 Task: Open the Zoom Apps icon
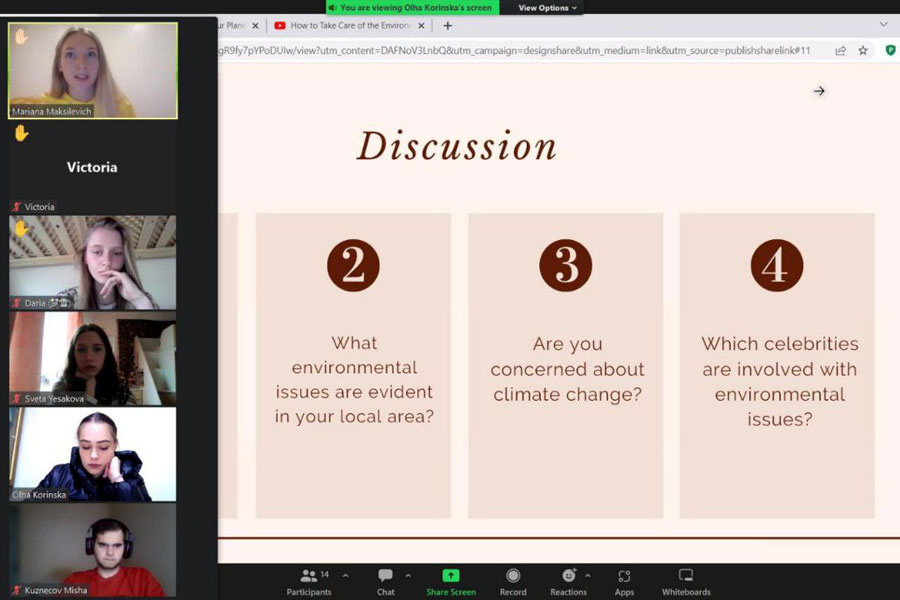coord(624,576)
